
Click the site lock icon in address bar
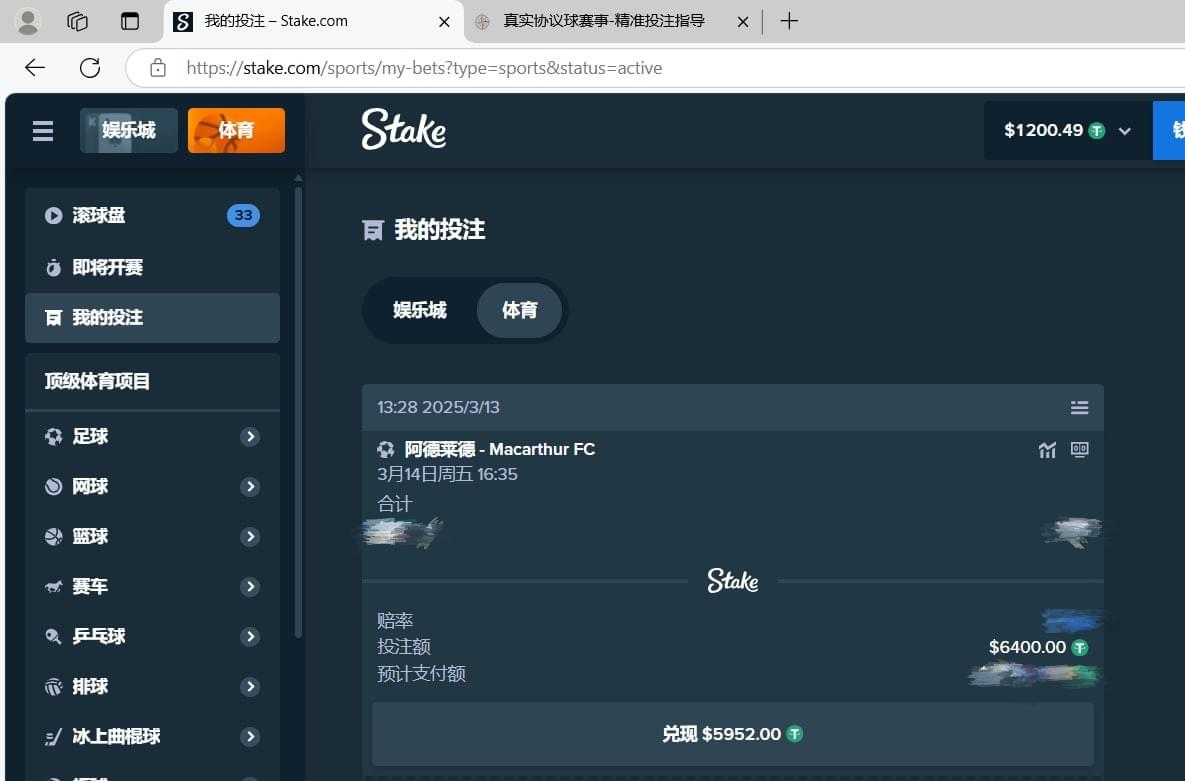tap(158, 68)
